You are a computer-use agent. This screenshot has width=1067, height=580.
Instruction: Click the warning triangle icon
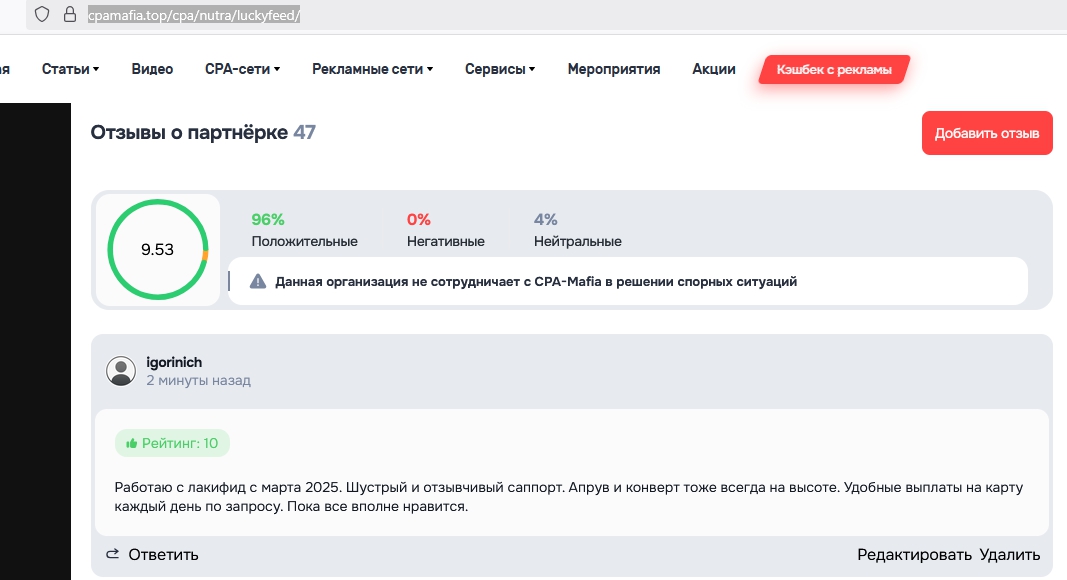point(258,282)
